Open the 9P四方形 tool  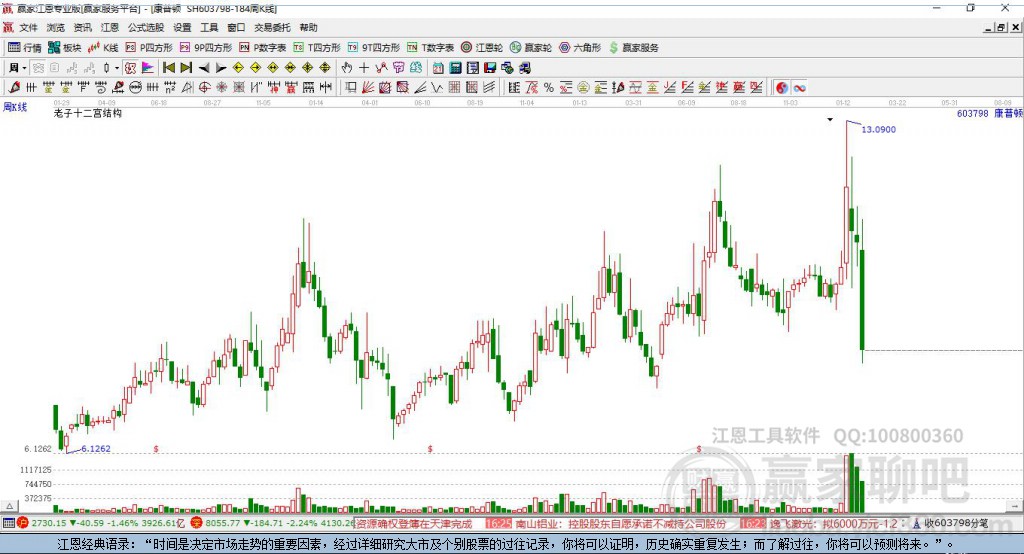[206, 48]
